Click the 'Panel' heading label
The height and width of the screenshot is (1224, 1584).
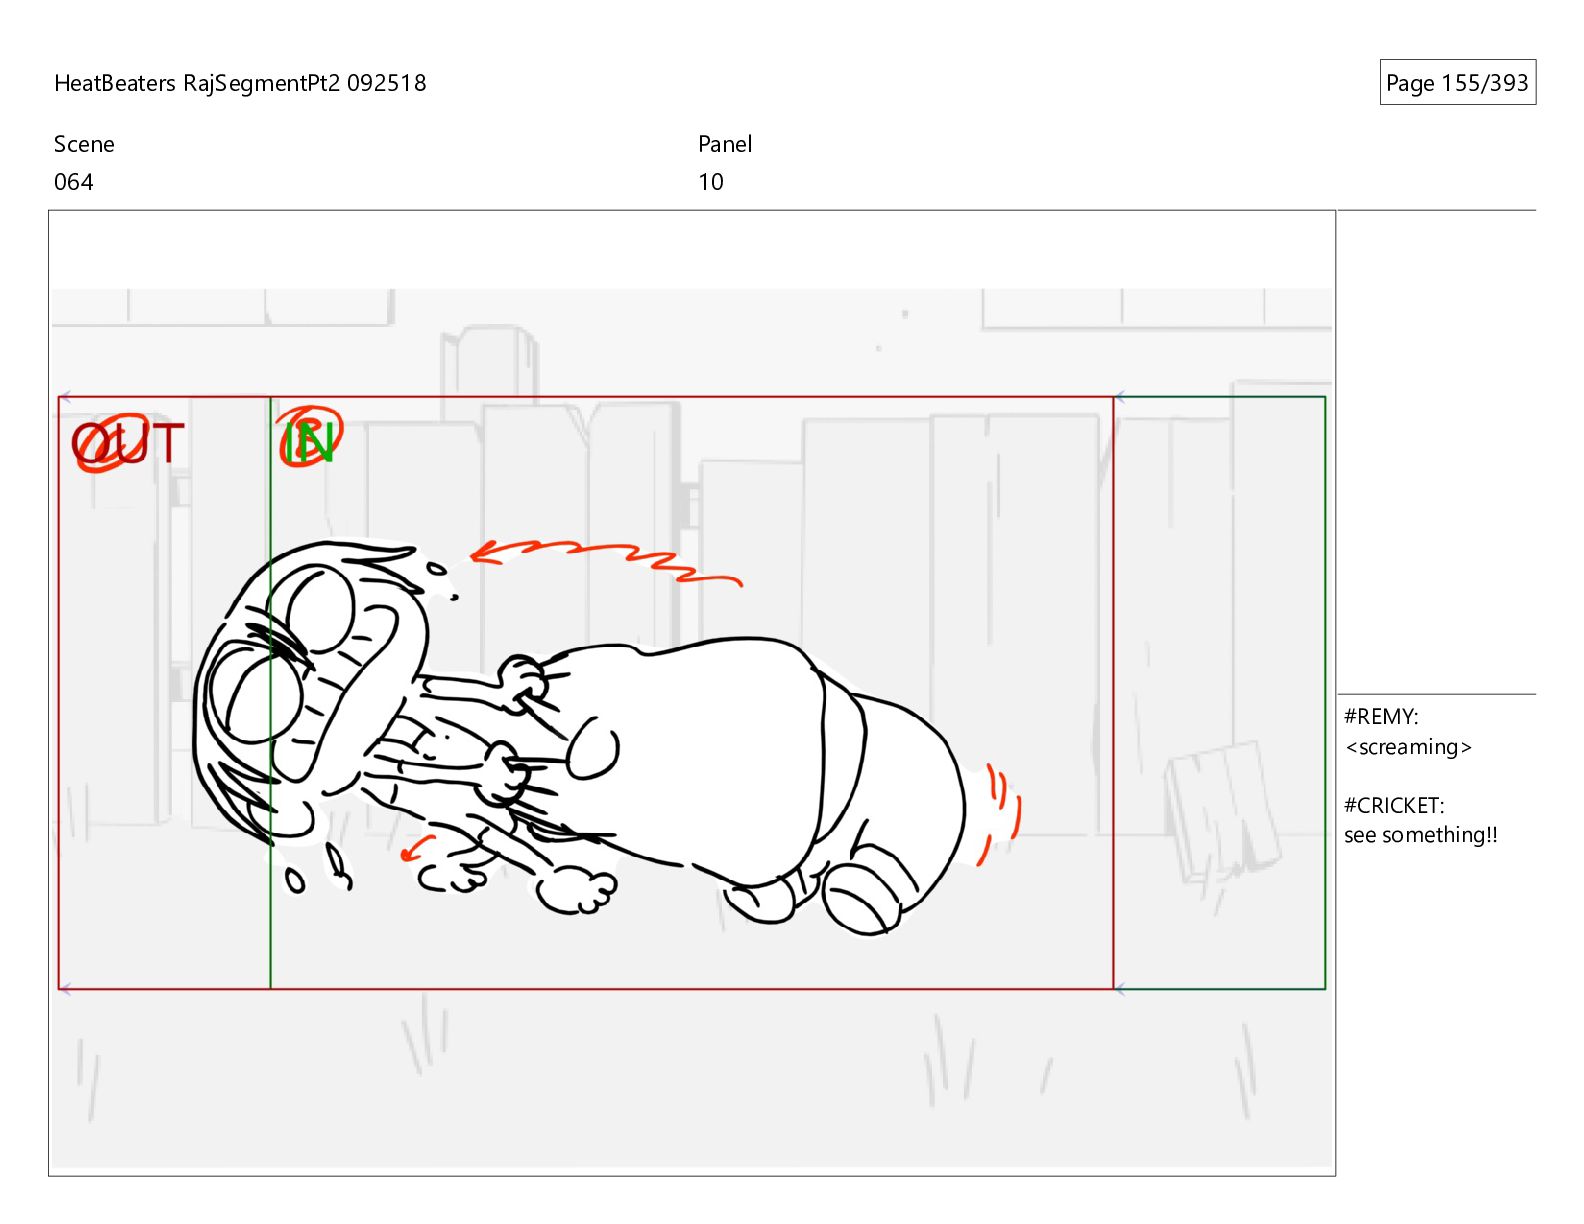point(725,144)
